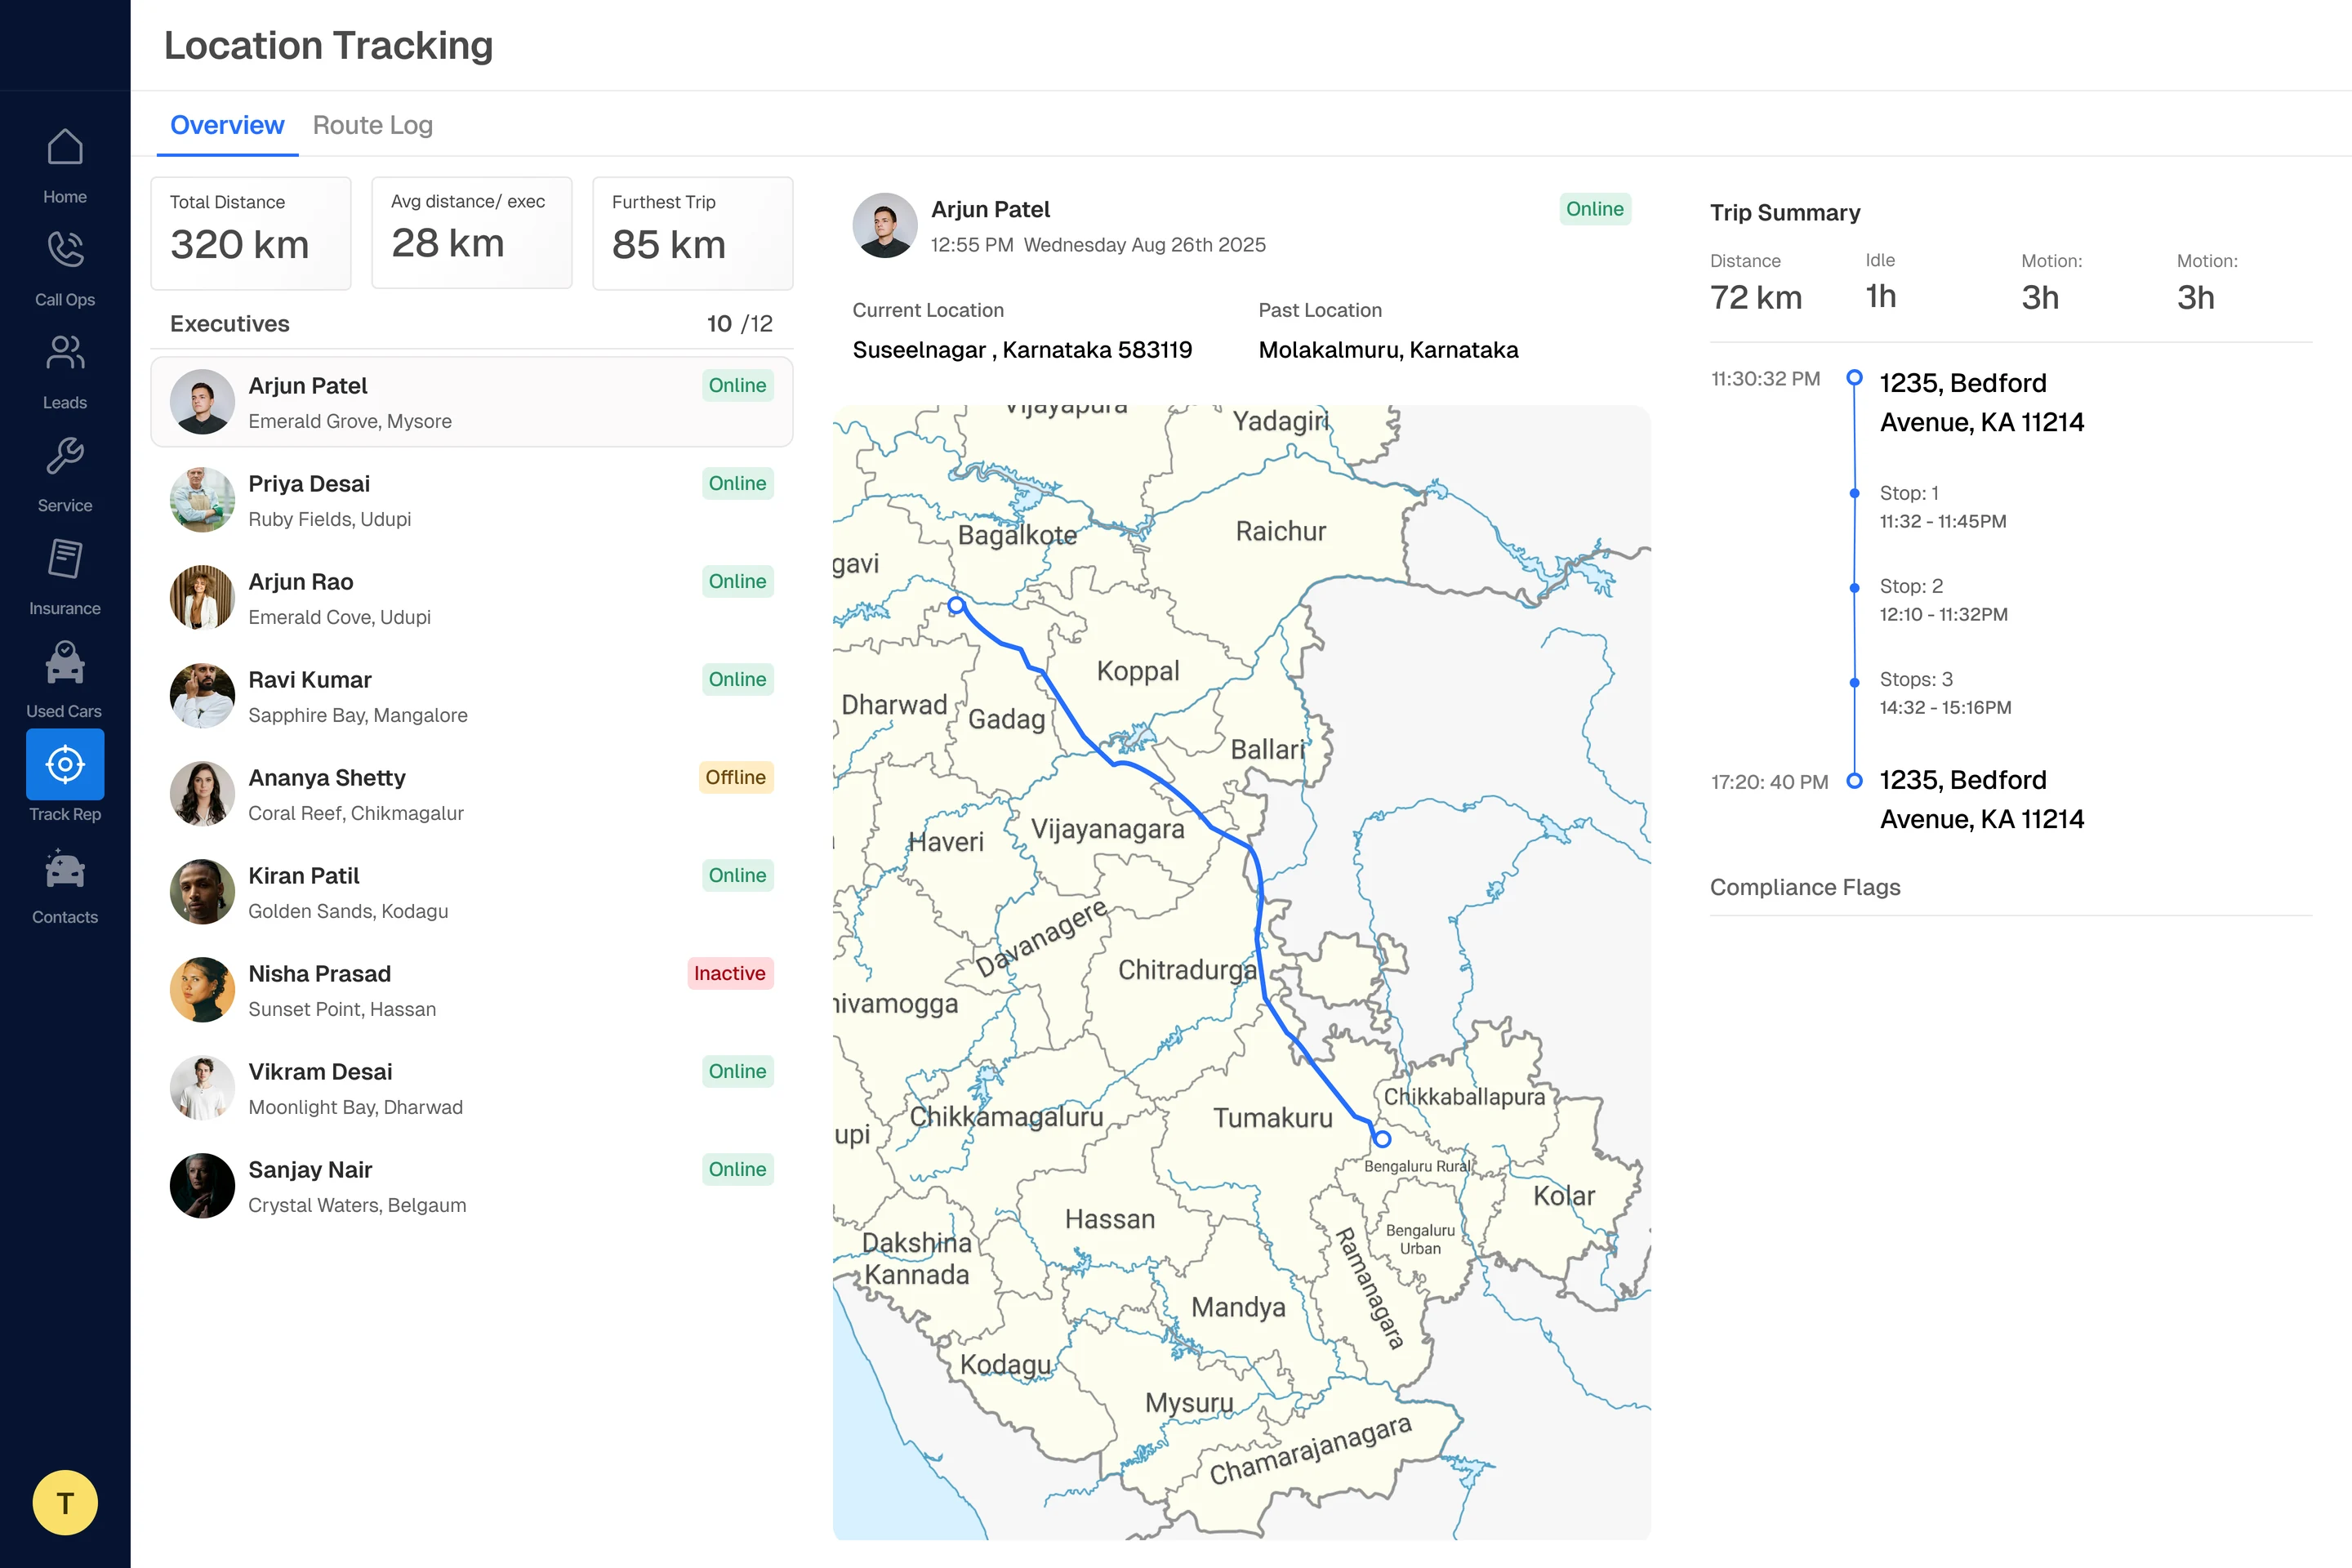The height and width of the screenshot is (1568, 2352).
Task: Click the Idle 1h value
Action: tap(1881, 296)
